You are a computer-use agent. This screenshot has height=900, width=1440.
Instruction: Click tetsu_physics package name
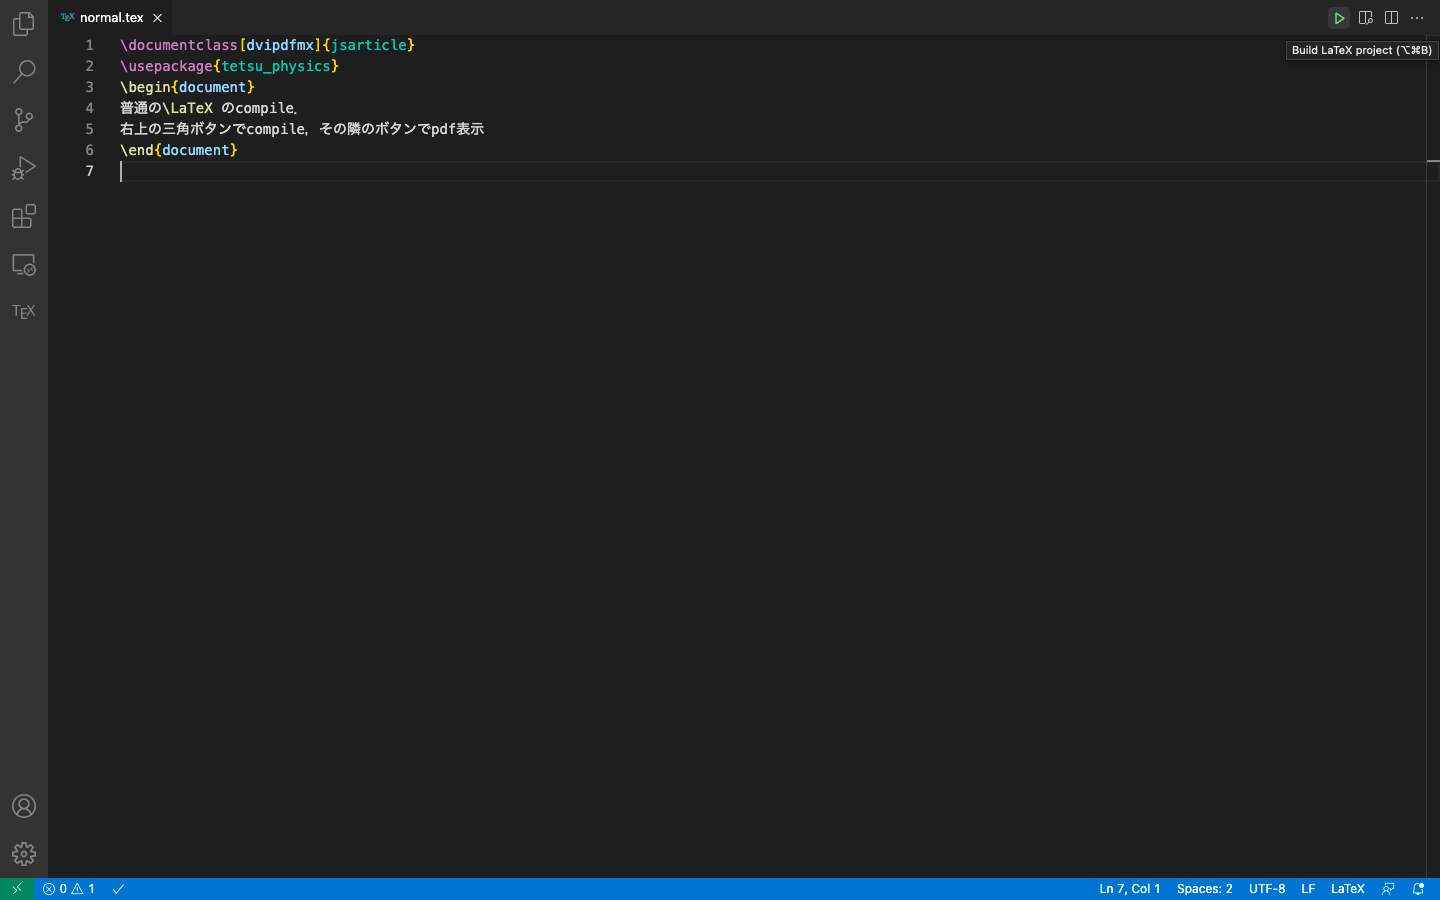pyautogui.click(x=276, y=66)
